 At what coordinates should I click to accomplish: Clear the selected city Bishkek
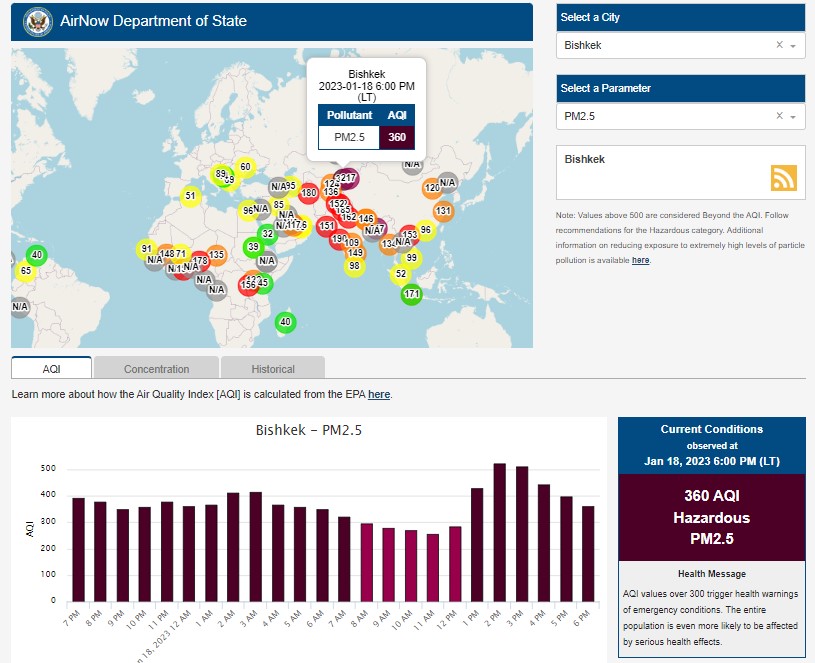click(779, 45)
